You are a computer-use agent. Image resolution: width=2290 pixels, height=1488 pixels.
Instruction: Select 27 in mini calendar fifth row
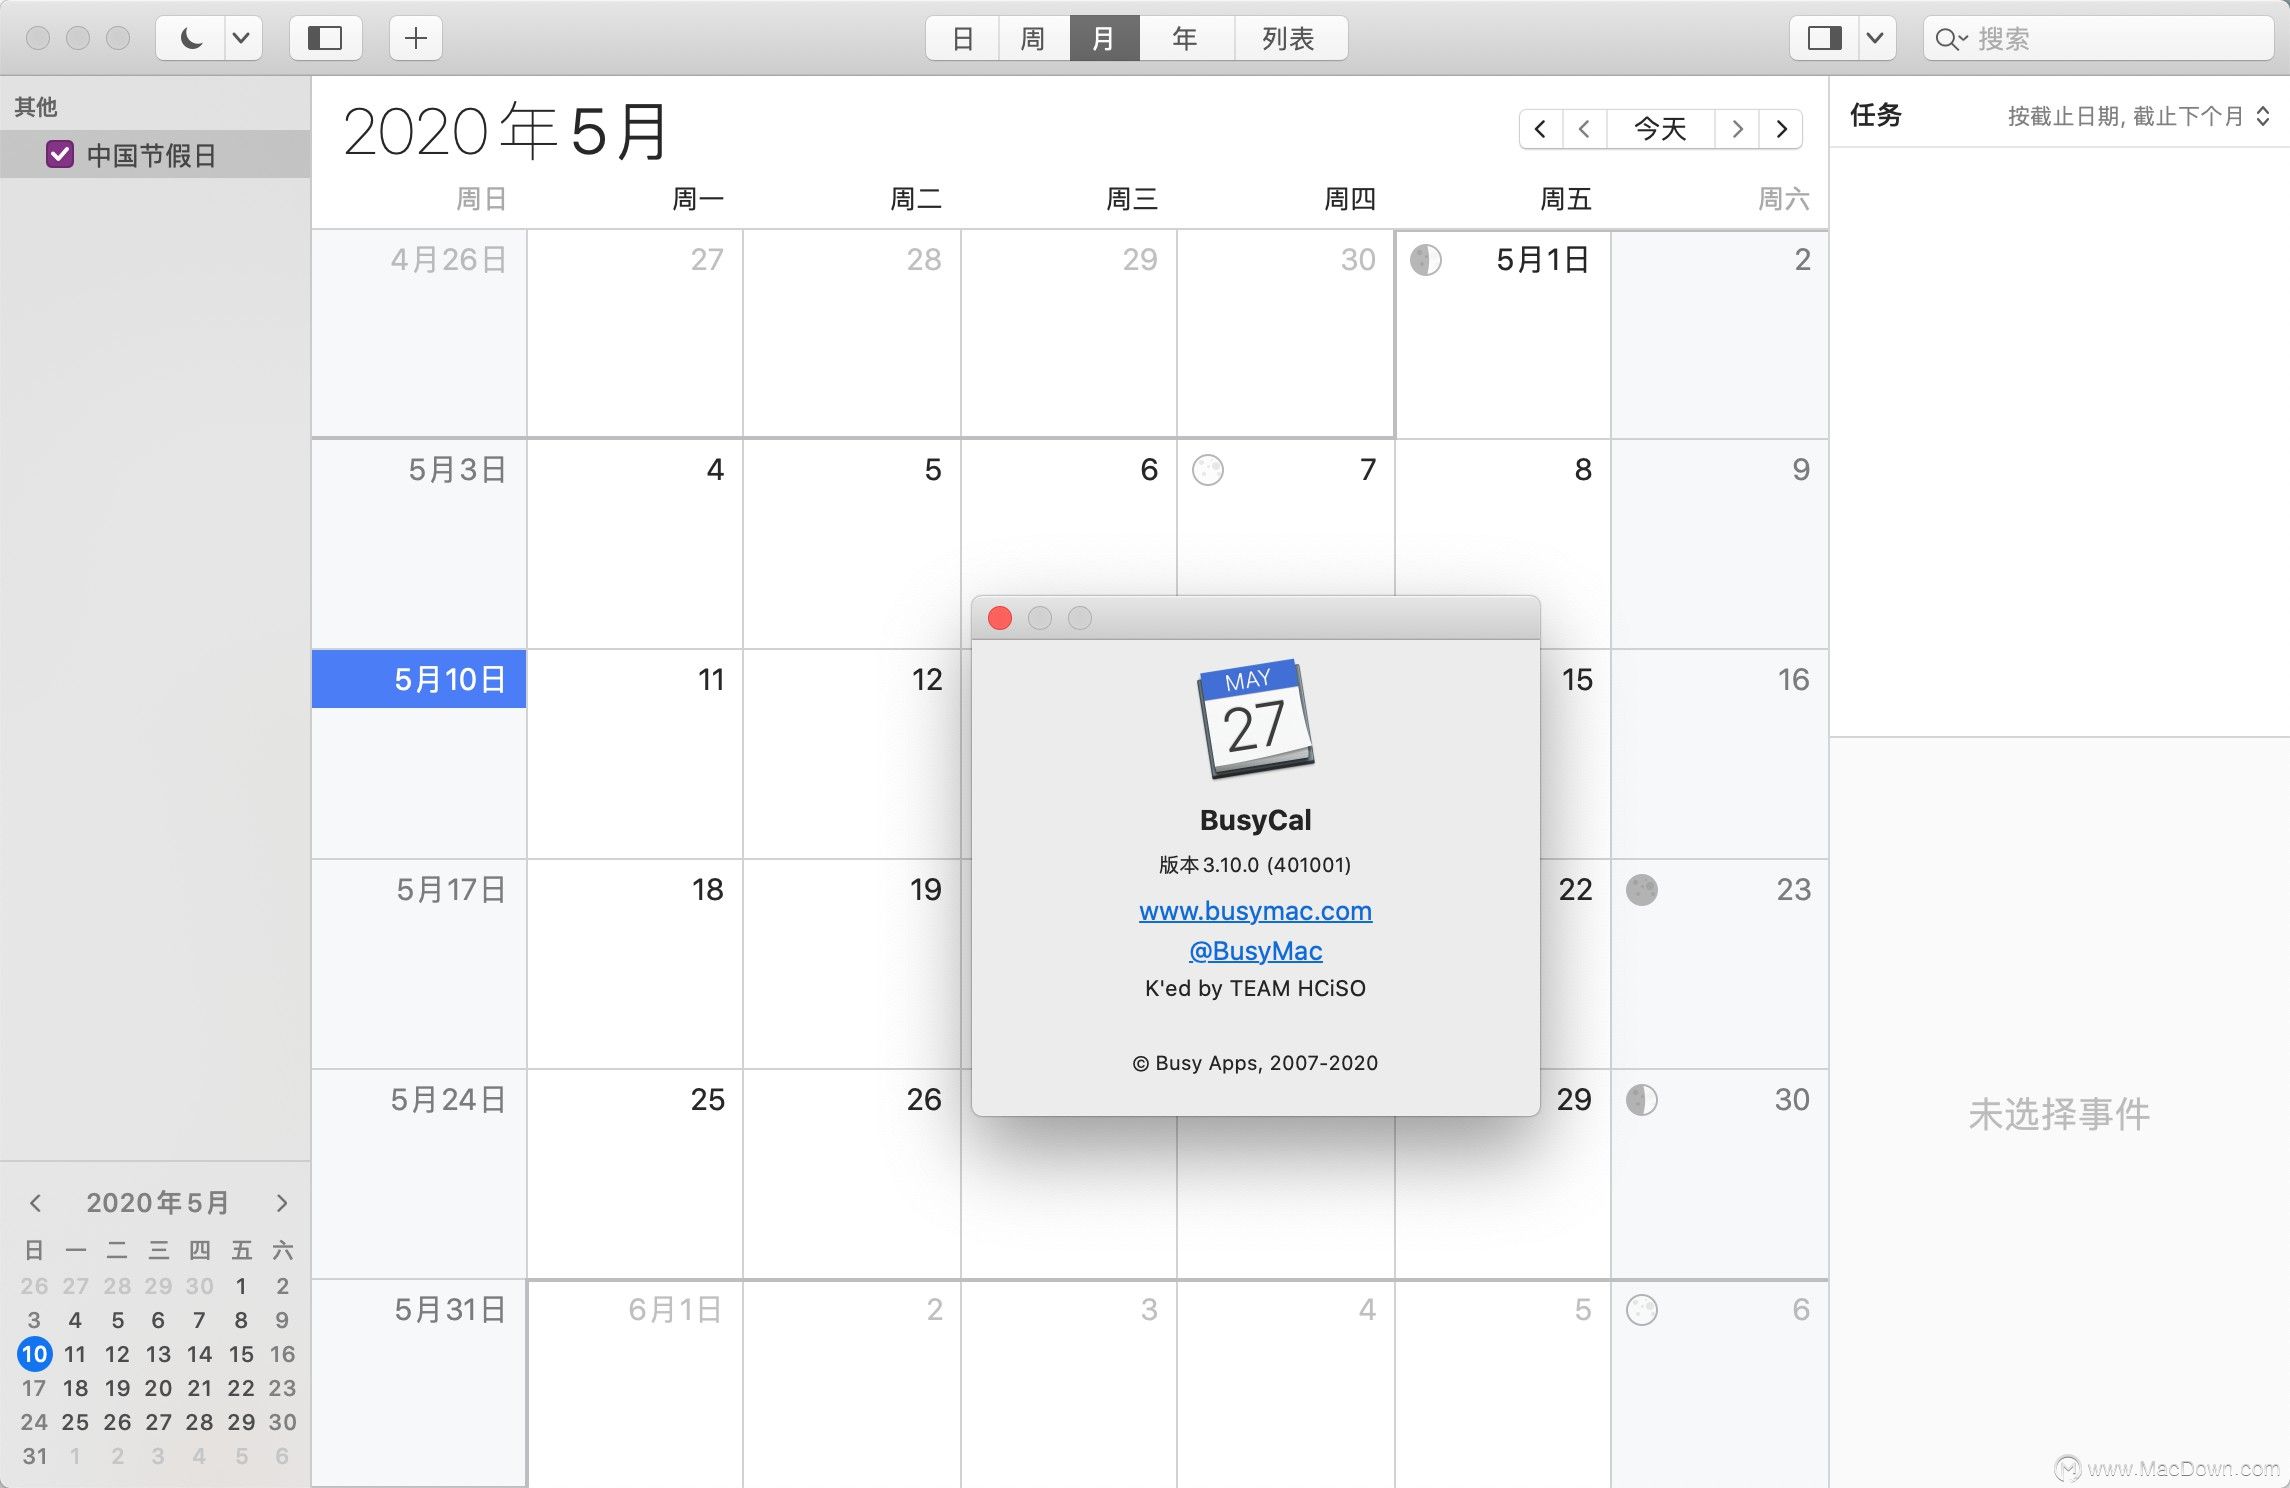158,1422
